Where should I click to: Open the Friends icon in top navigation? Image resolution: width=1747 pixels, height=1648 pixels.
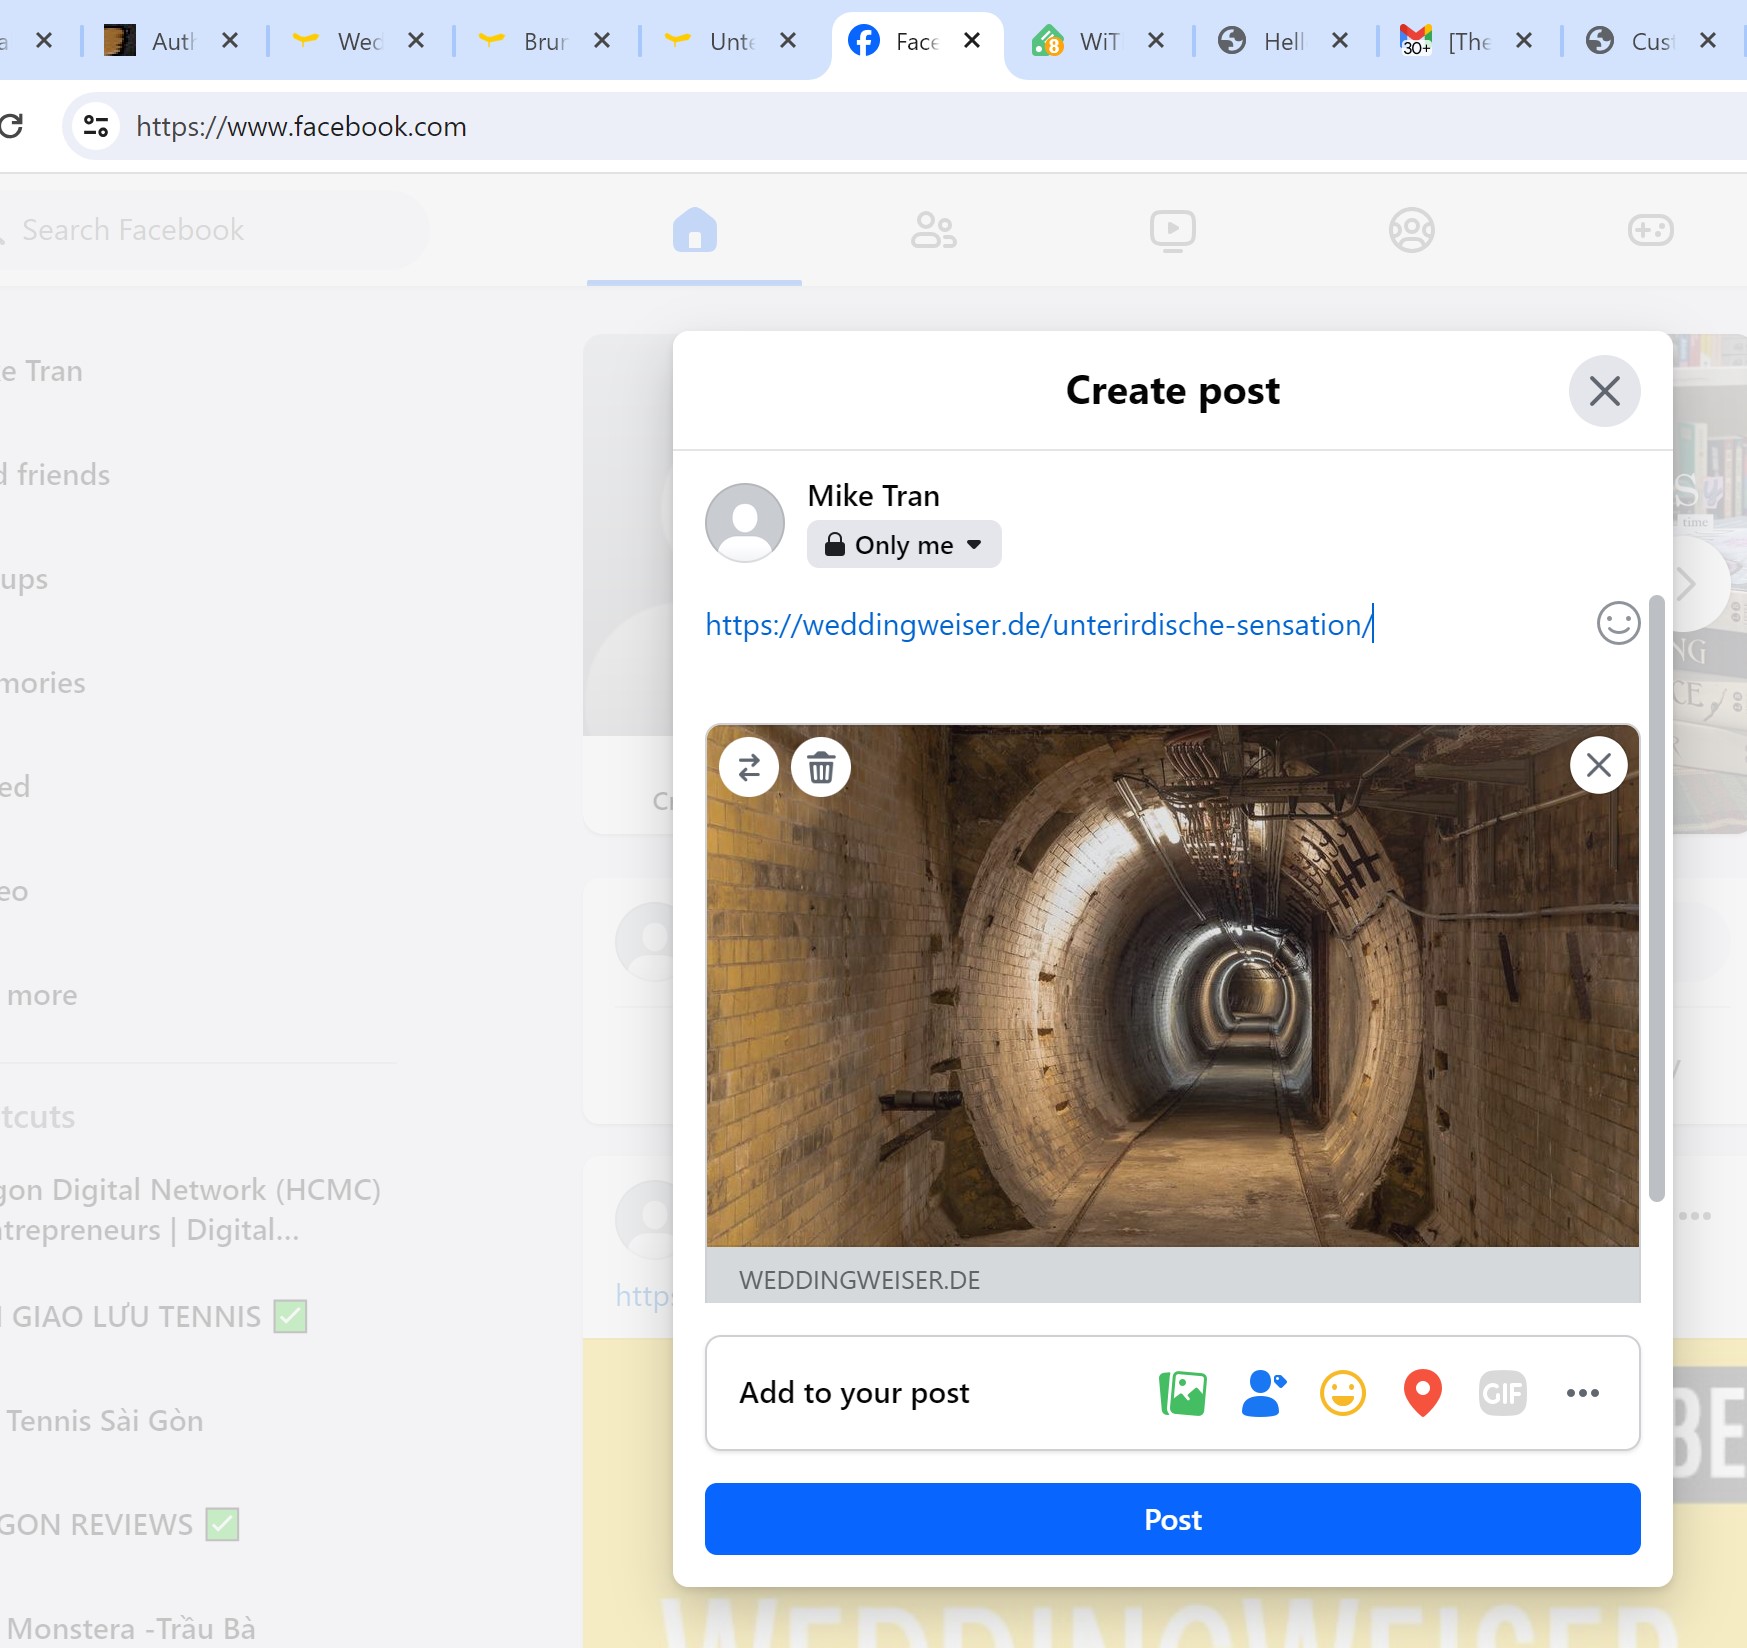click(x=933, y=230)
